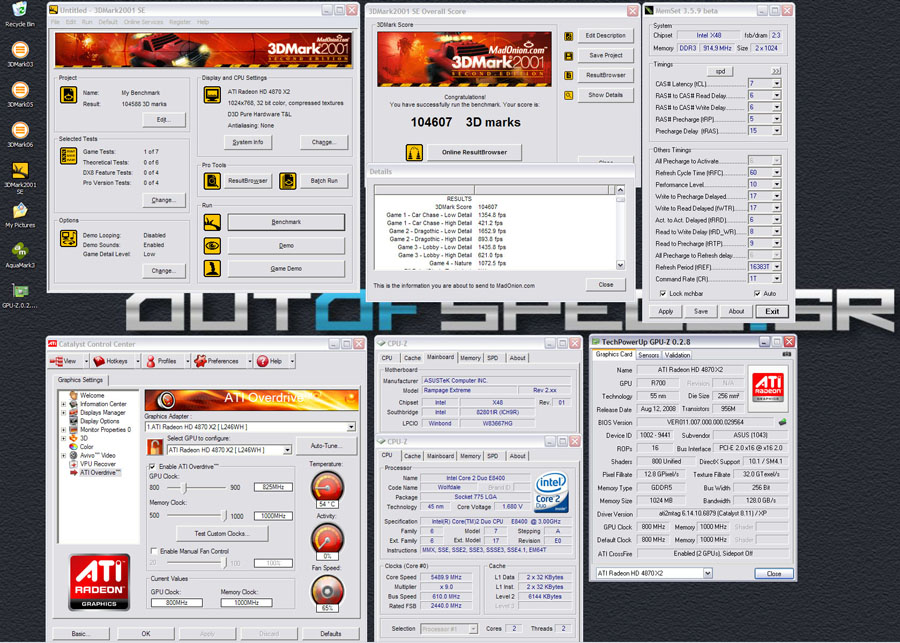Click the Save Project button
Screen dimensions: 900x643
pos(605,56)
